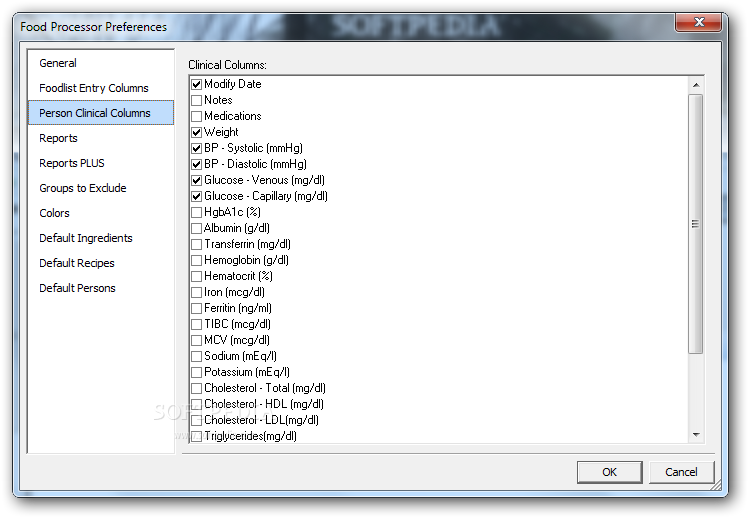749x518 pixels.
Task: Enable the Iron (mcg/dl) checkbox
Action: pyautogui.click(x=196, y=292)
